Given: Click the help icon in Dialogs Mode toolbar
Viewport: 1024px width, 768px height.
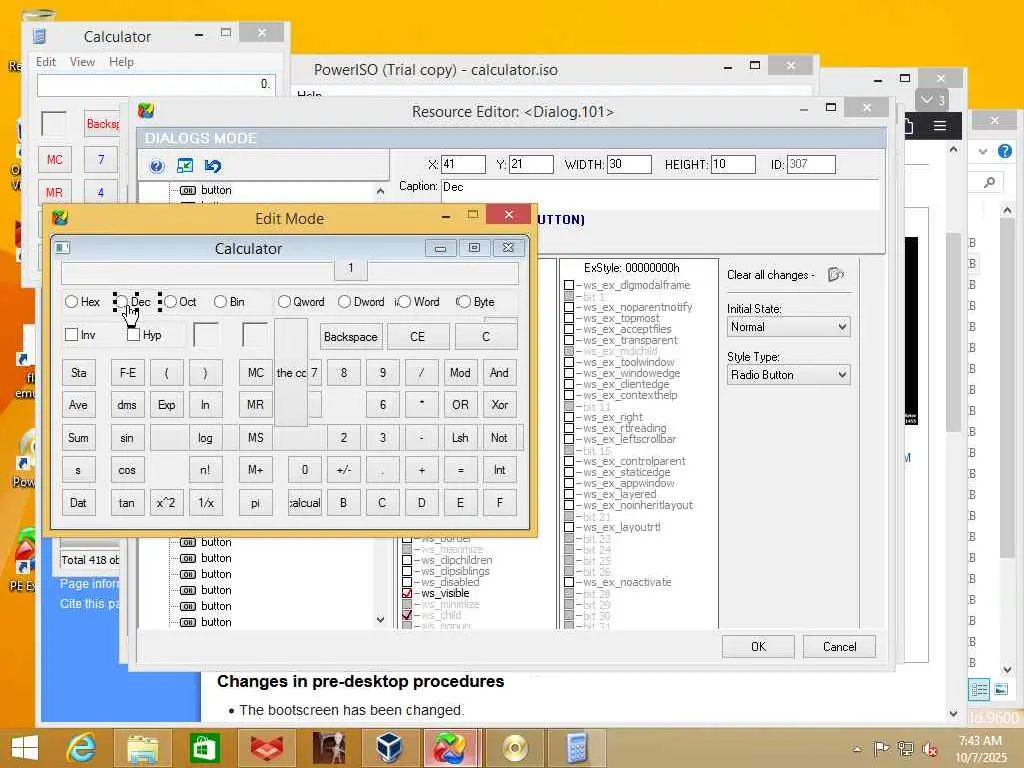Looking at the screenshot, I should tap(156, 166).
